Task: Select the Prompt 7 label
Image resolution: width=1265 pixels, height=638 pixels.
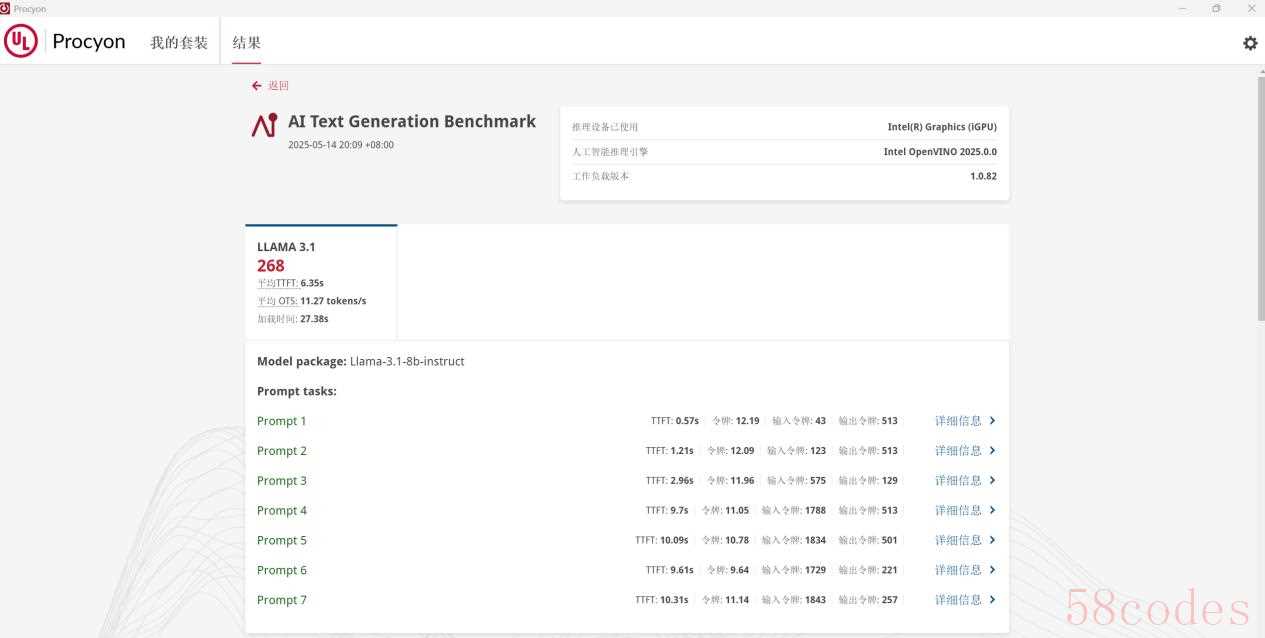Action: (282, 600)
